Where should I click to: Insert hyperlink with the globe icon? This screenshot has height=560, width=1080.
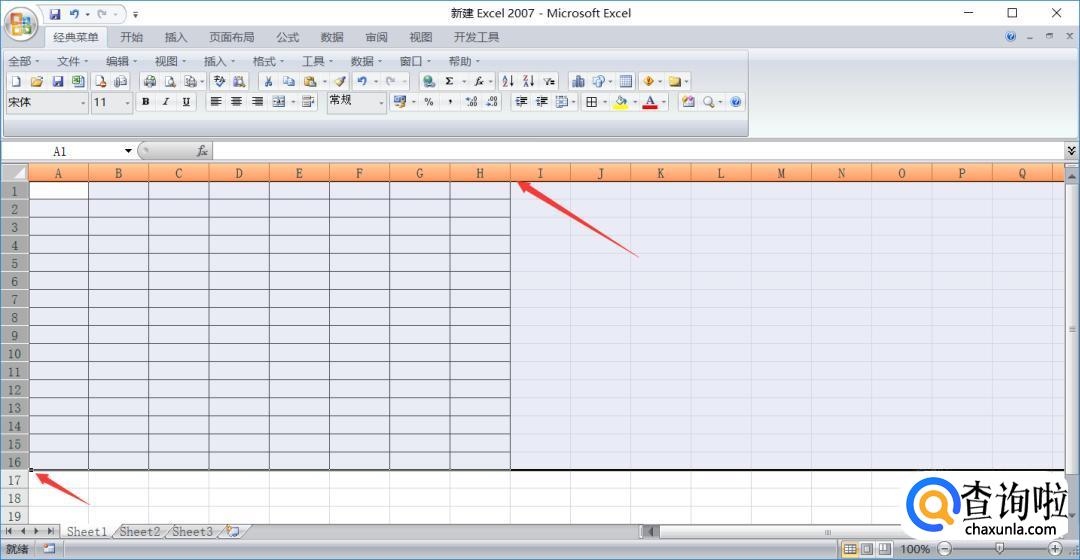pyautogui.click(x=428, y=81)
